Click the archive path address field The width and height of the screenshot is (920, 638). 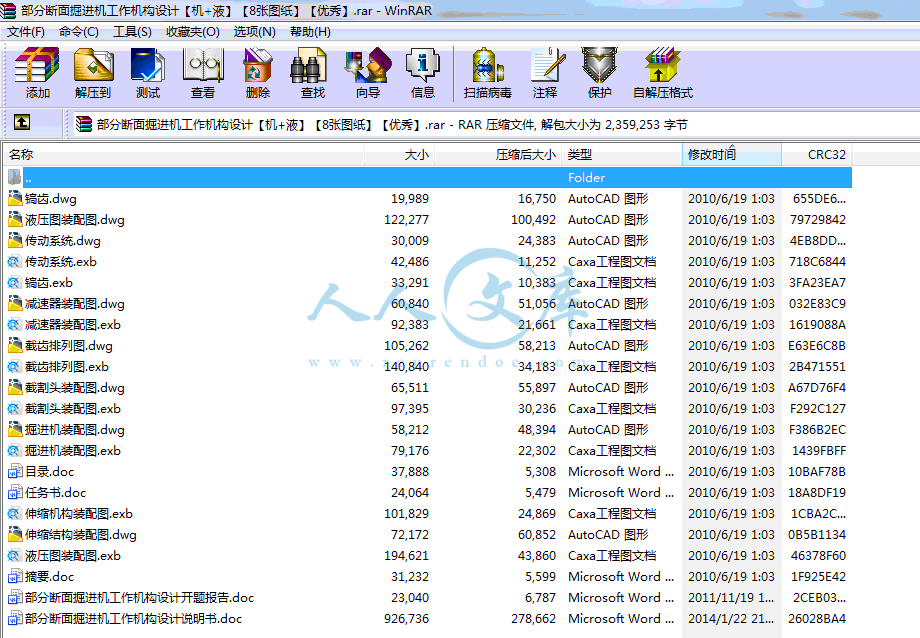495,124
